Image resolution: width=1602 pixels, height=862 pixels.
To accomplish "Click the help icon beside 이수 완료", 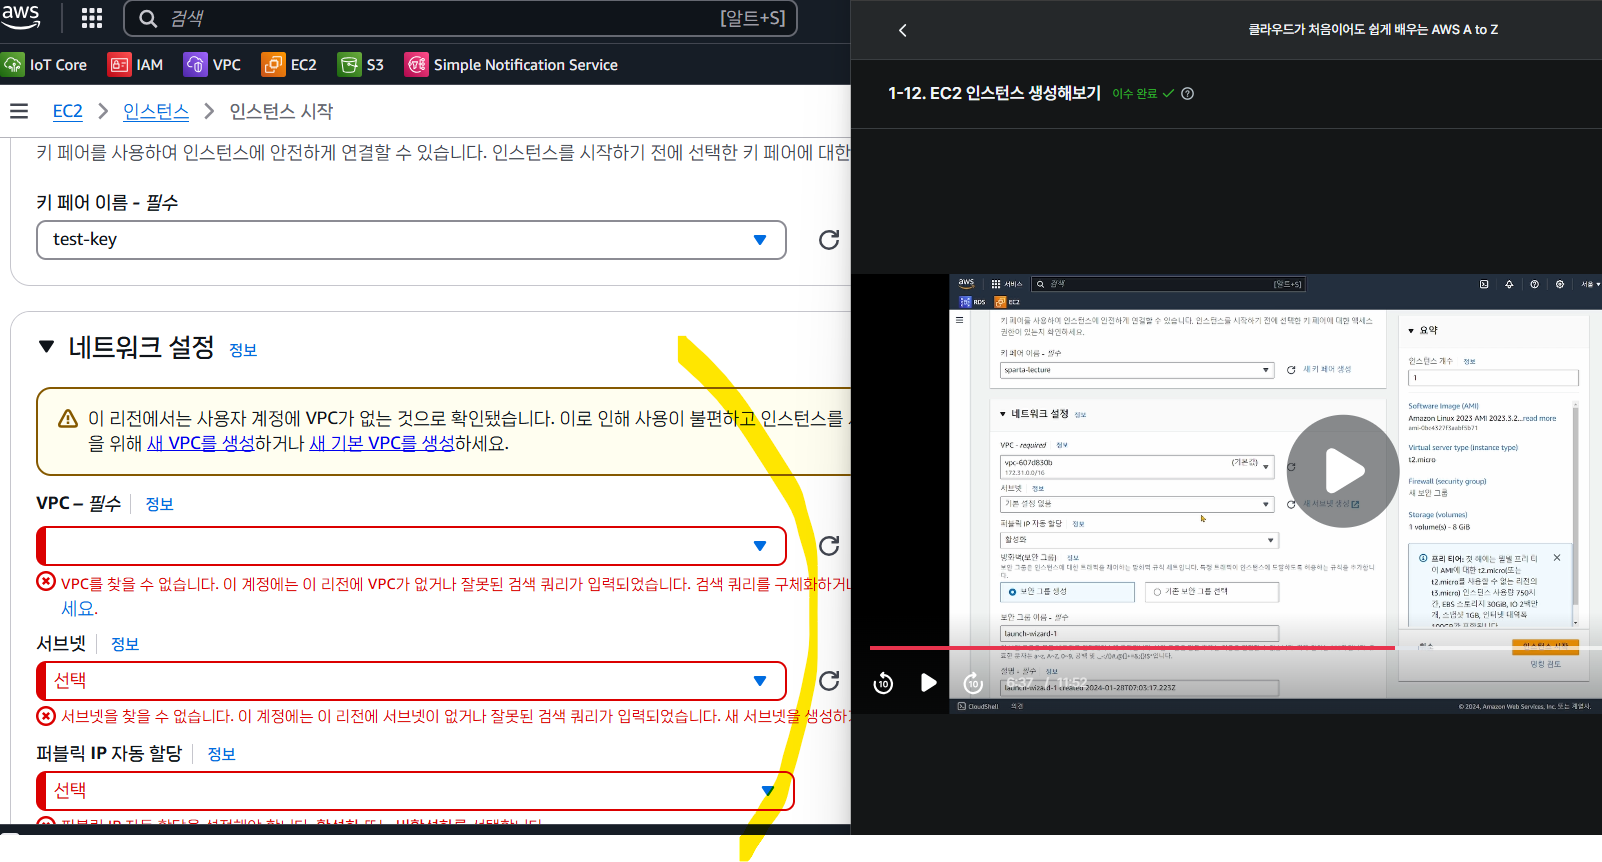I will pyautogui.click(x=1188, y=94).
